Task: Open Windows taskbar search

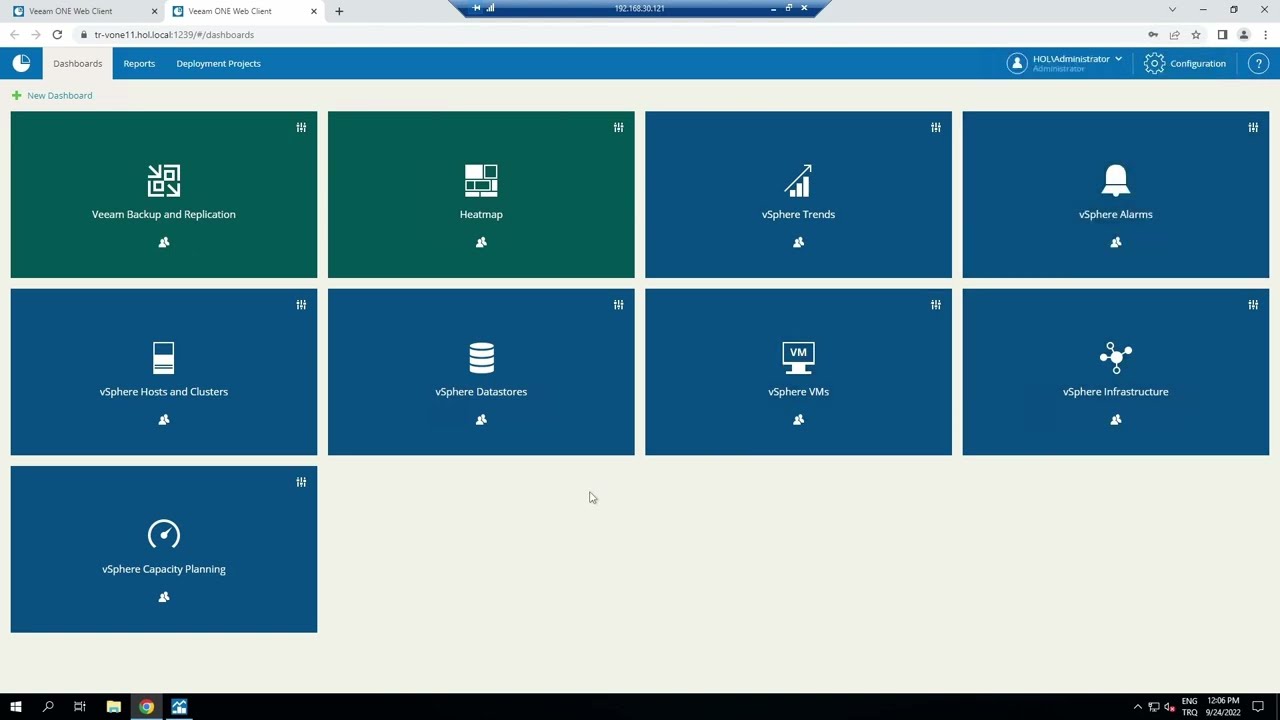Action: pyautogui.click(x=48, y=707)
